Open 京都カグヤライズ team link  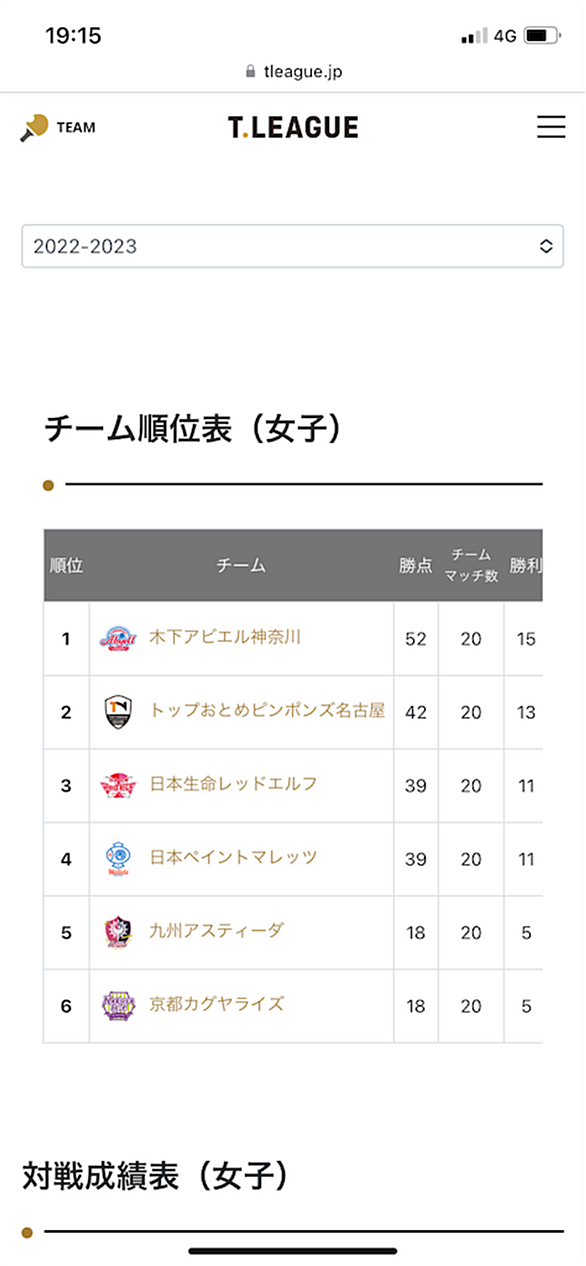pos(216,1004)
